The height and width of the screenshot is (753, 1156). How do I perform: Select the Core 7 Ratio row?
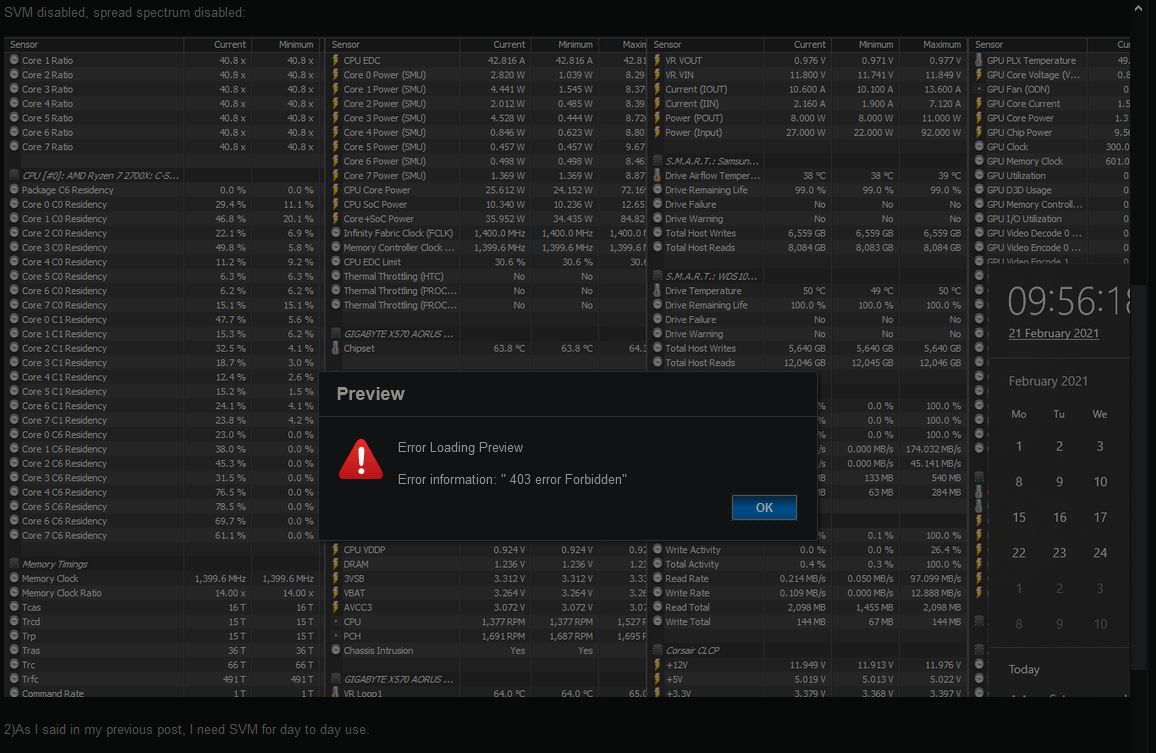tap(162, 147)
